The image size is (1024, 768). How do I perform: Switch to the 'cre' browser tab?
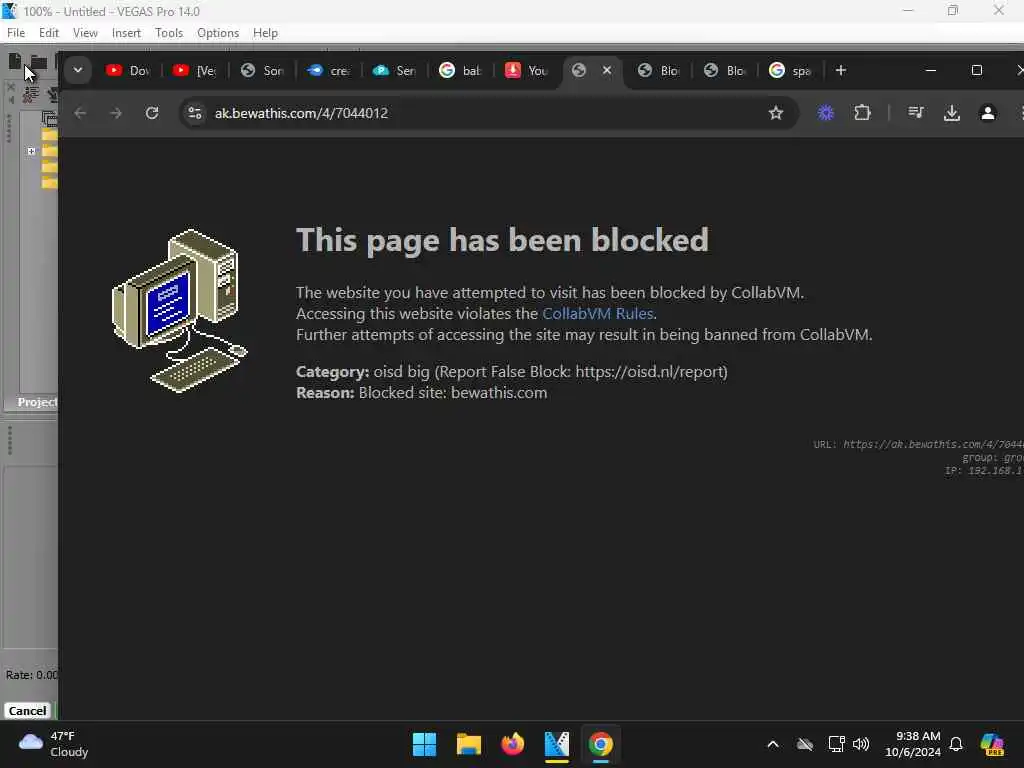328,71
